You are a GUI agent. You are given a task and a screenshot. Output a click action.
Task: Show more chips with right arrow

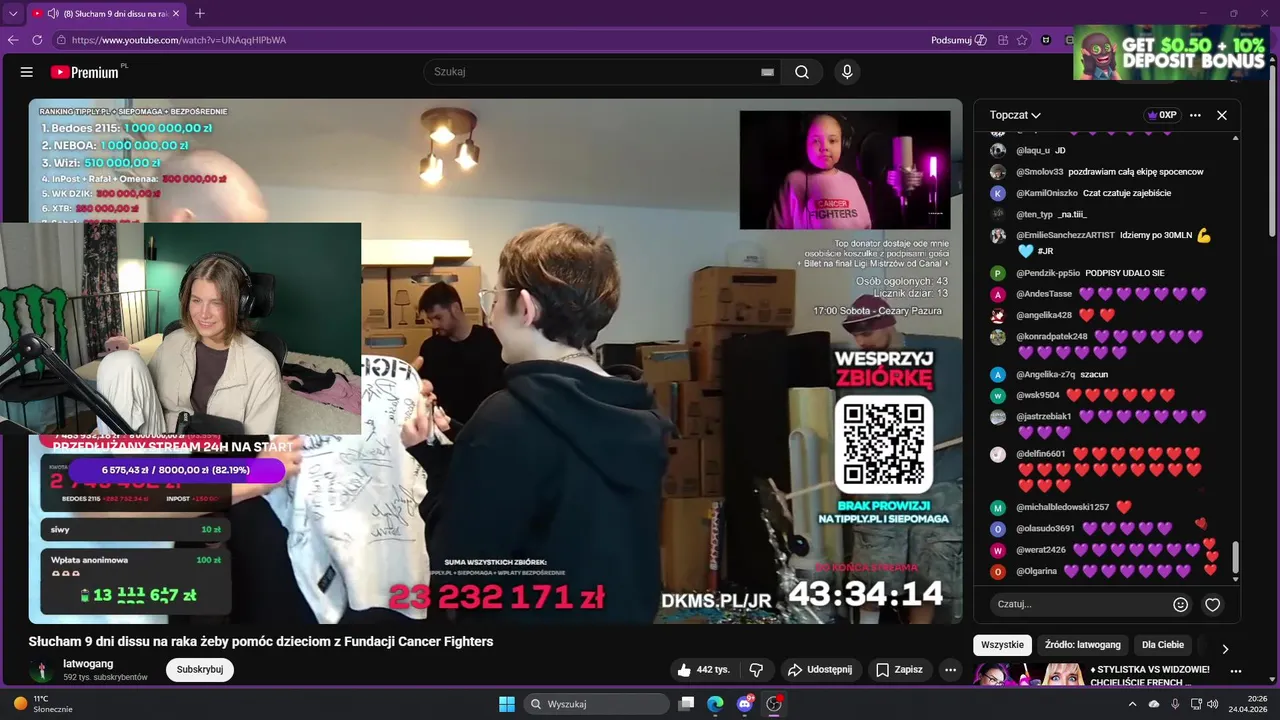tap(1225, 649)
